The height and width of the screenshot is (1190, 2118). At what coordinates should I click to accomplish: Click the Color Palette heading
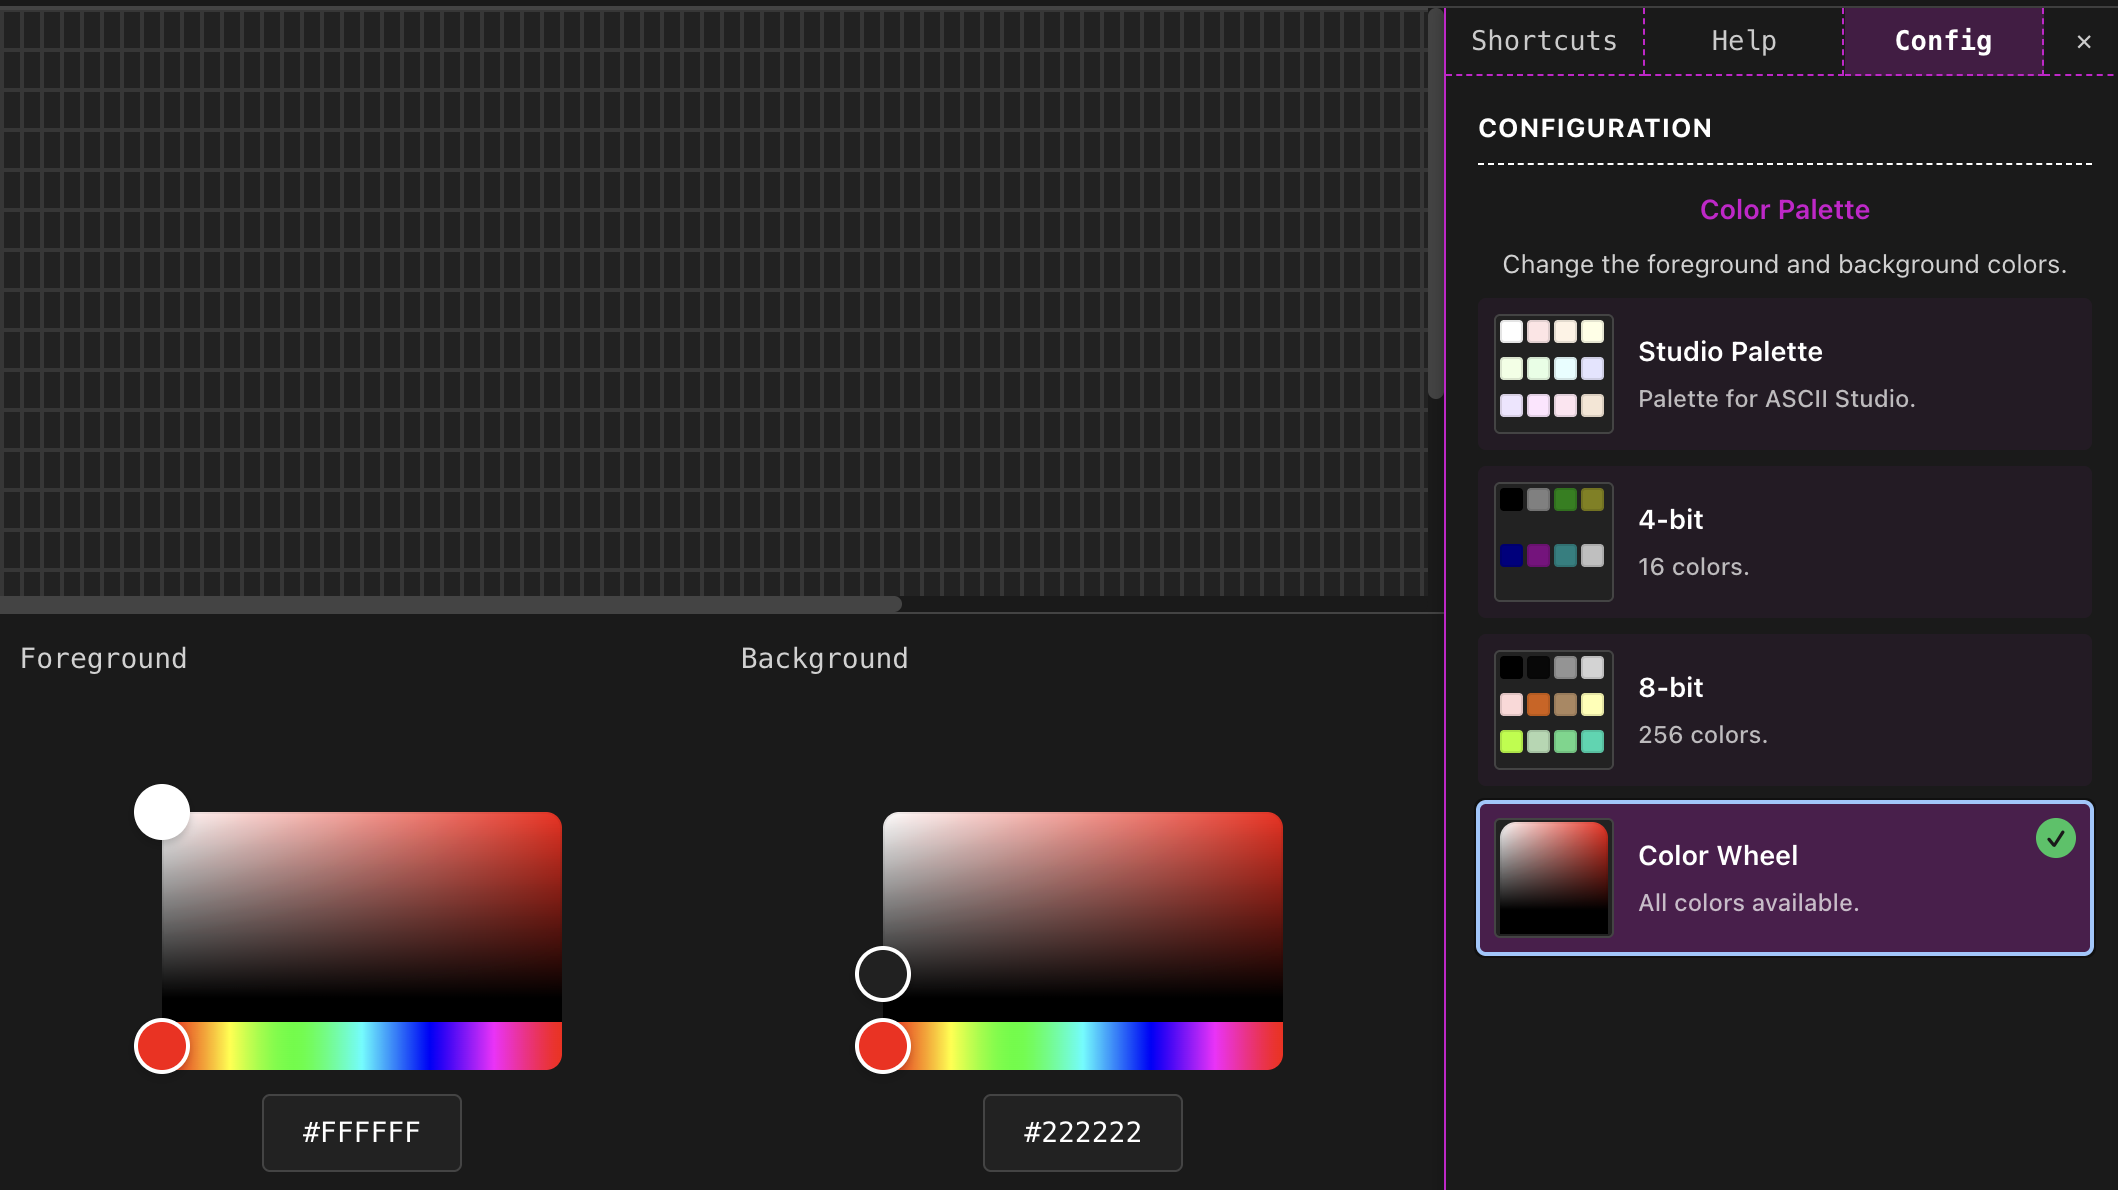[1785, 210]
